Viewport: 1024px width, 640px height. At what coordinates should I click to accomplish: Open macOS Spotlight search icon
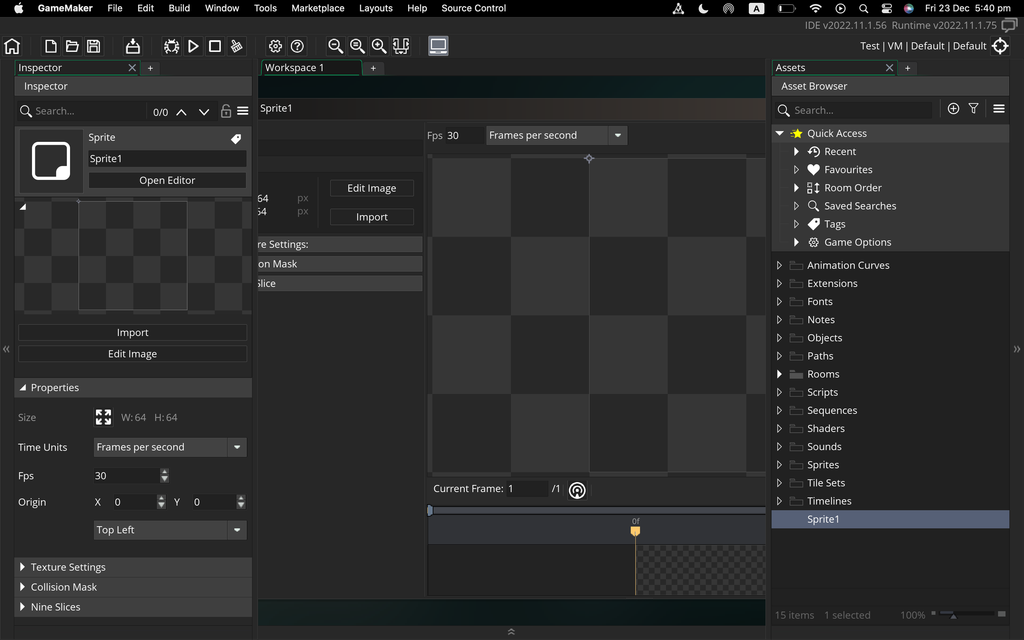click(863, 8)
